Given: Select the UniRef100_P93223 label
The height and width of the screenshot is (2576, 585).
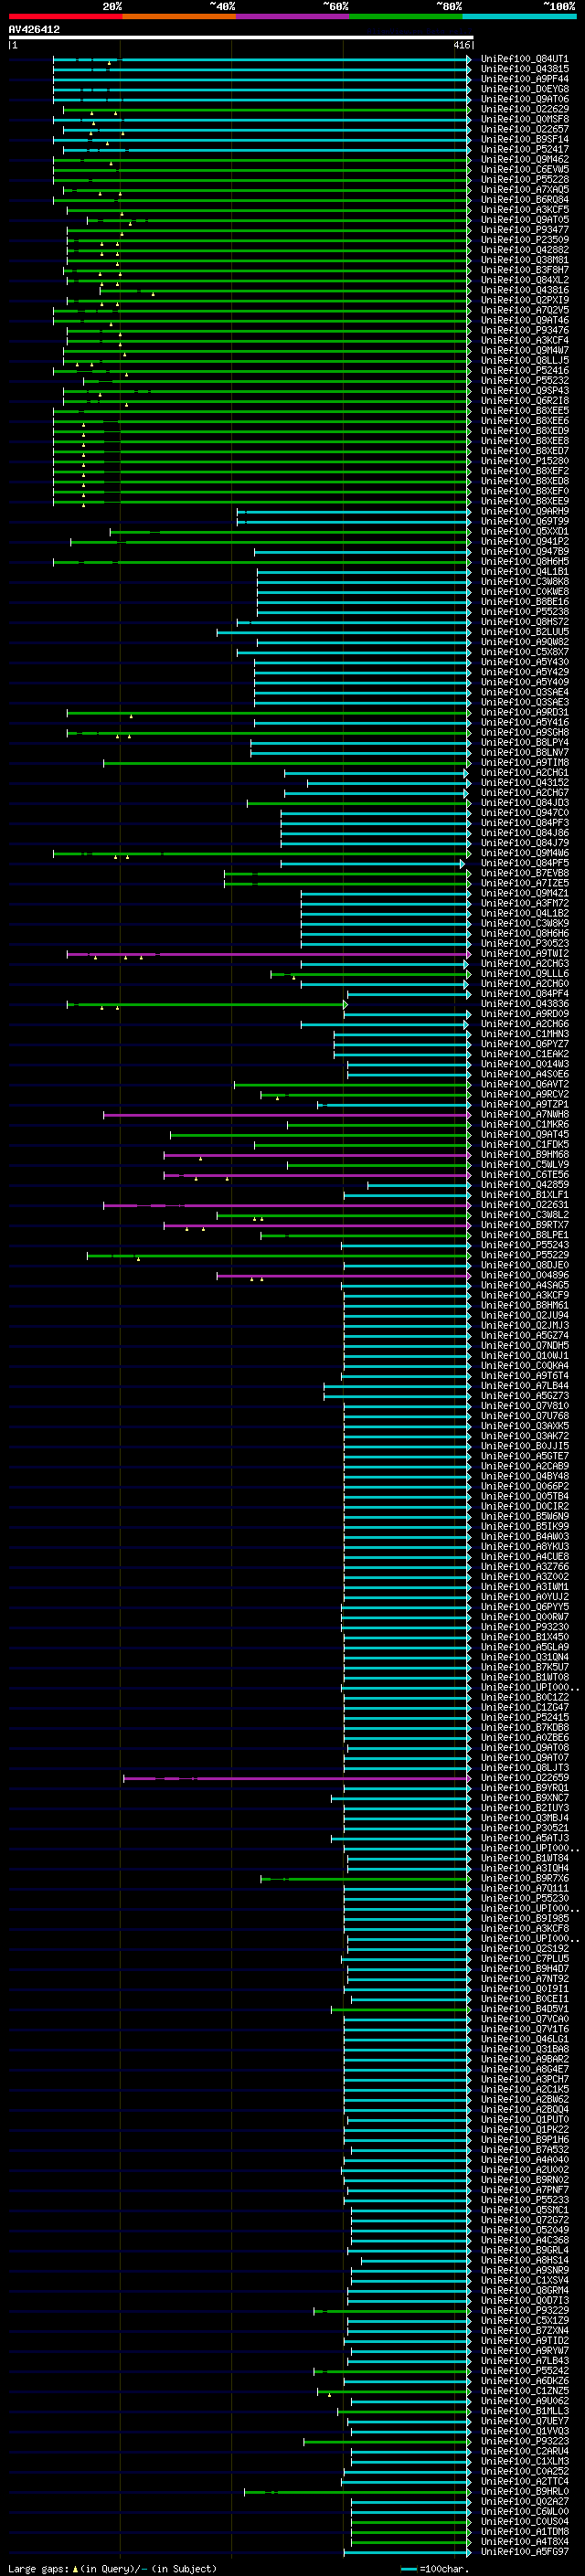Looking at the screenshot, I should 524,2443.
